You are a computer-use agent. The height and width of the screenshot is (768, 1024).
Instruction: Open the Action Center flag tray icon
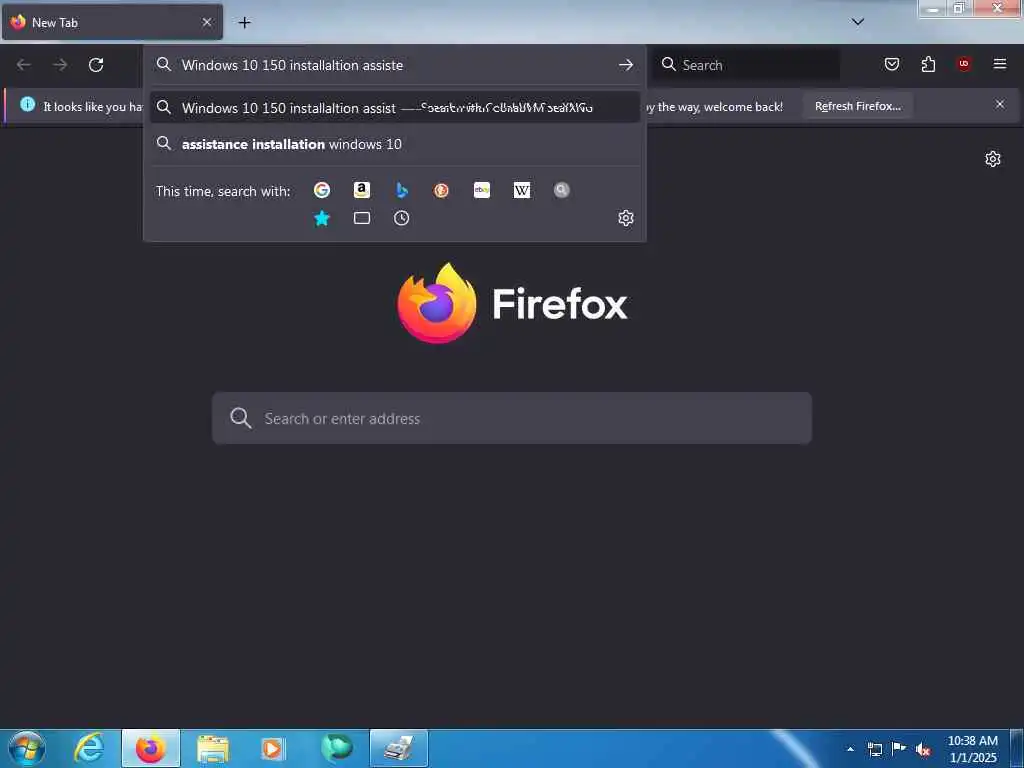[x=899, y=749]
